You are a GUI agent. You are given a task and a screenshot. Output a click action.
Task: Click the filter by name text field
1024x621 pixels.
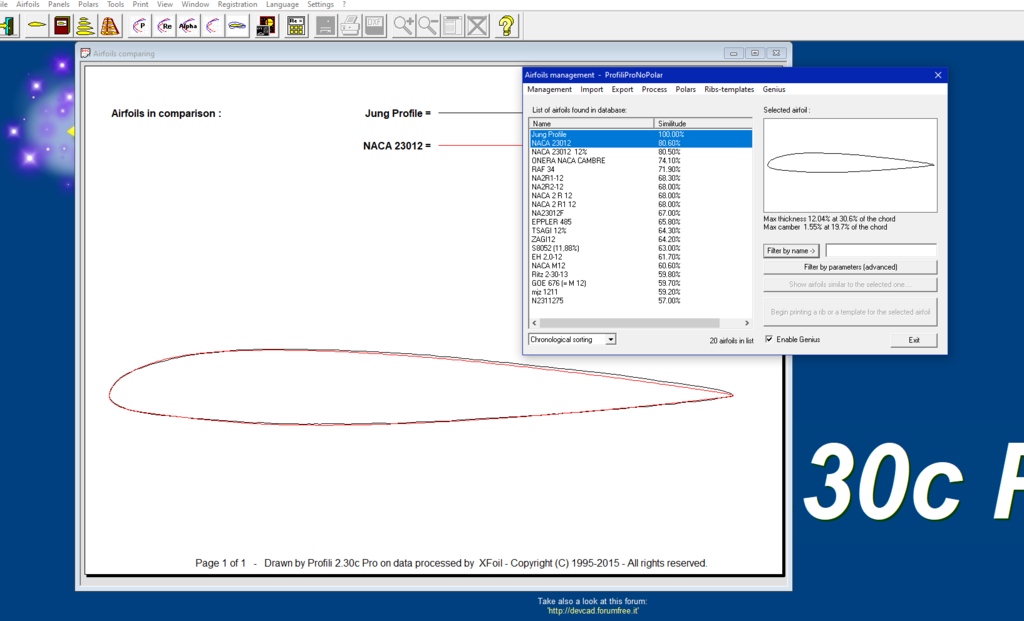pos(881,250)
